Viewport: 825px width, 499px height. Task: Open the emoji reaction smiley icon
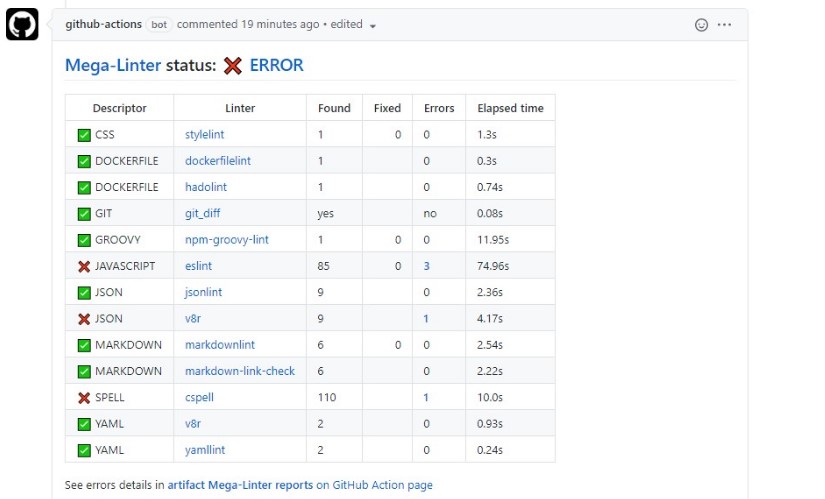pyautogui.click(x=701, y=24)
